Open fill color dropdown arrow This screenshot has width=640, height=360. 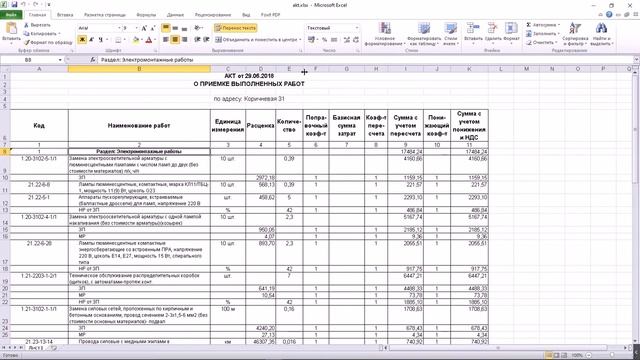(x=142, y=40)
